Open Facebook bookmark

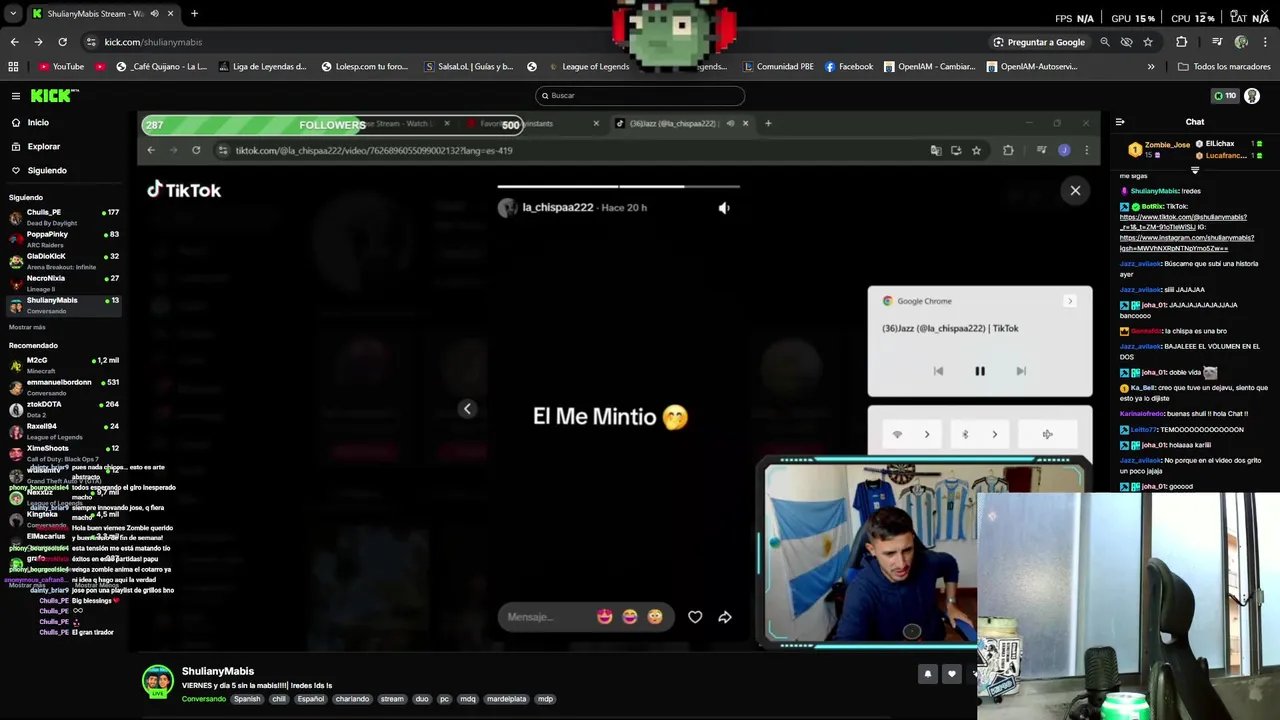tap(849, 67)
